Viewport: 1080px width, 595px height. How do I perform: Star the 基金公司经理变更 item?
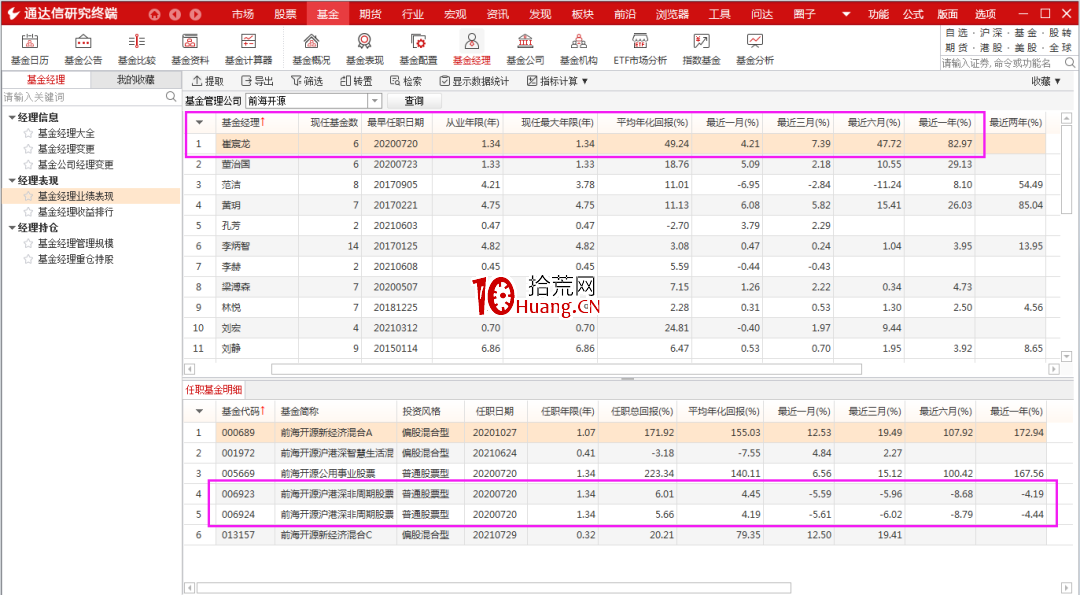tap(28, 165)
